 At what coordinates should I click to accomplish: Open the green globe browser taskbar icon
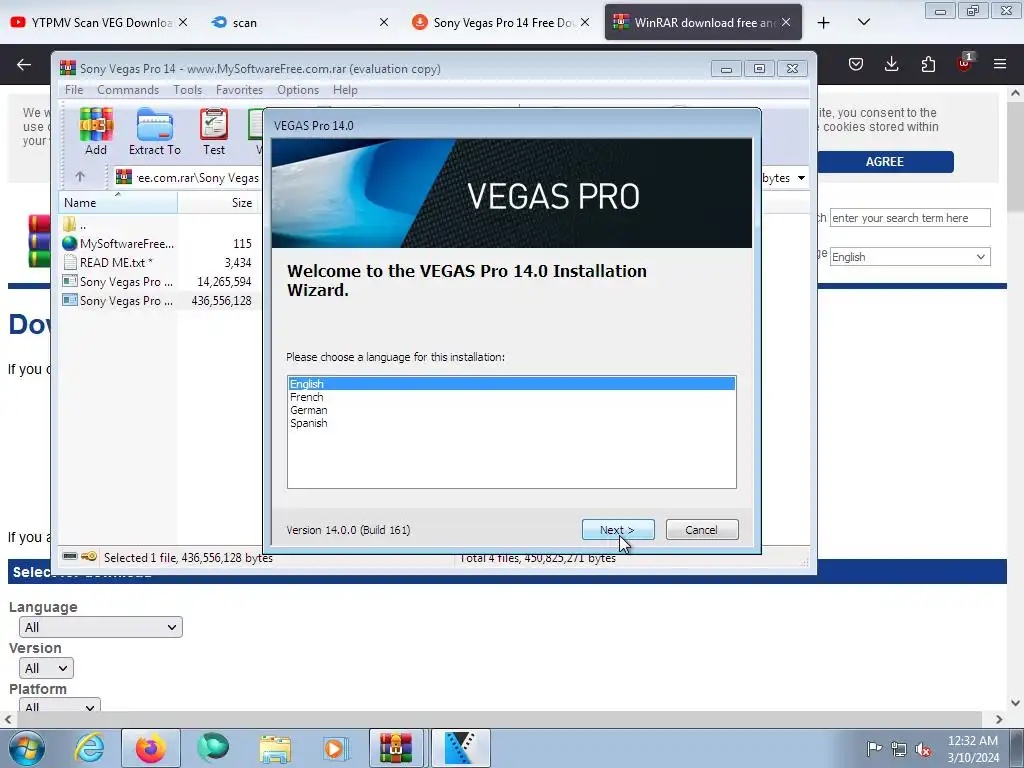click(213, 748)
